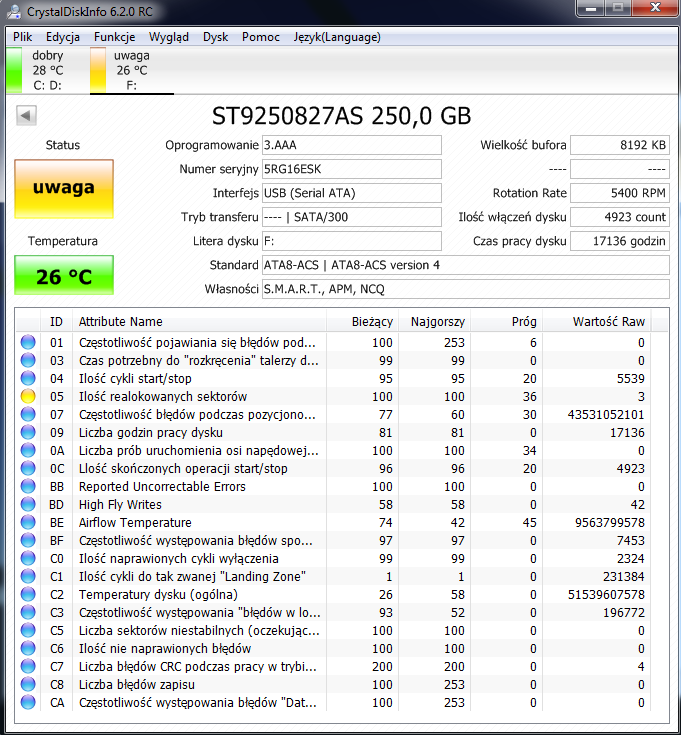The height and width of the screenshot is (736, 681).
Task: Click the blue status icon of attribute 0A
Action: point(28,450)
